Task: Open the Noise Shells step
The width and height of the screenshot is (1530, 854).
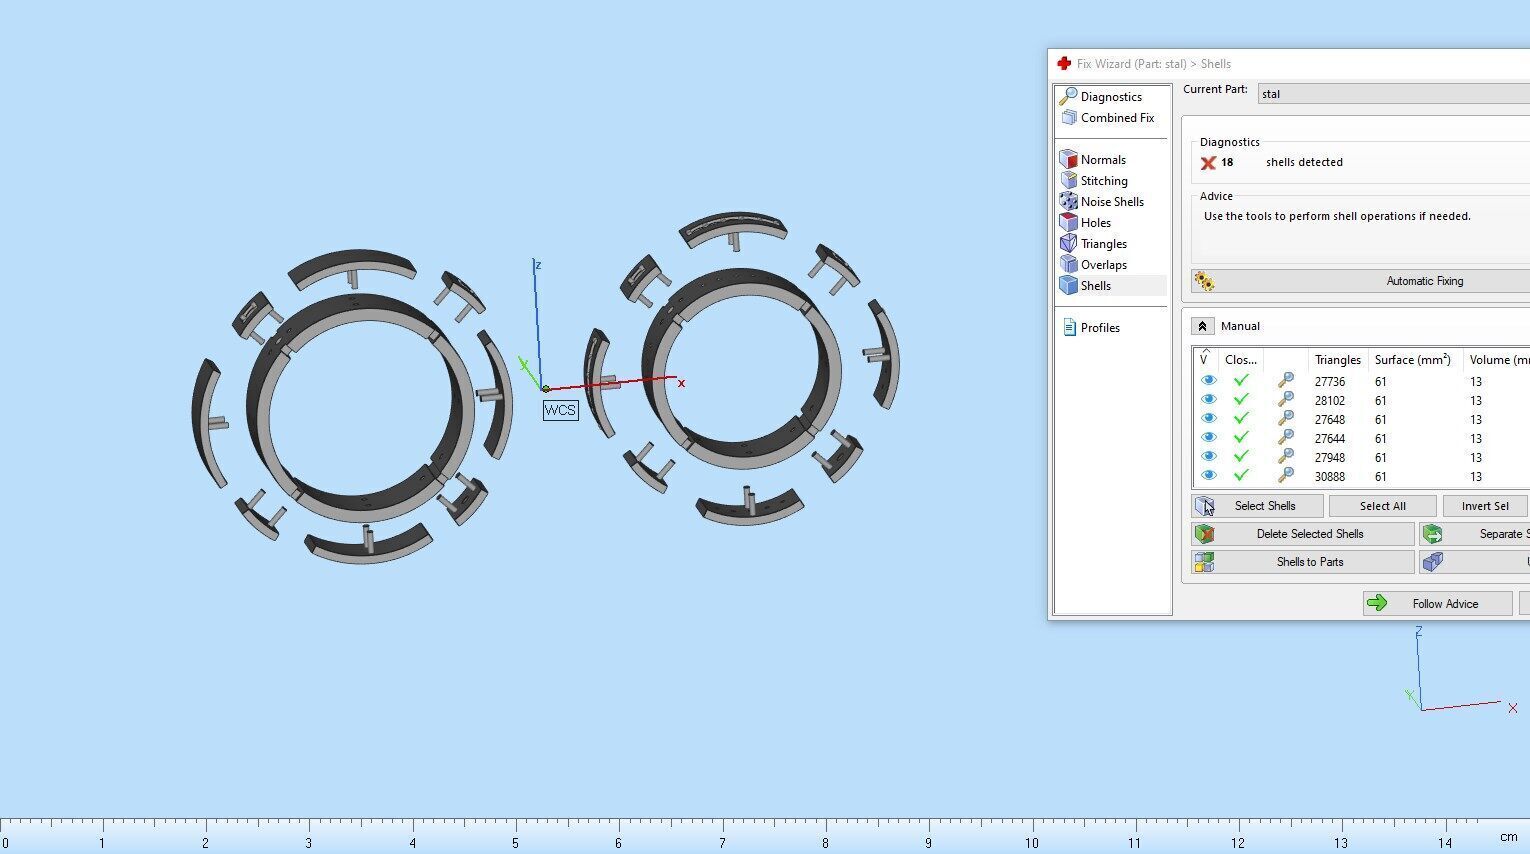Action: (x=1112, y=202)
